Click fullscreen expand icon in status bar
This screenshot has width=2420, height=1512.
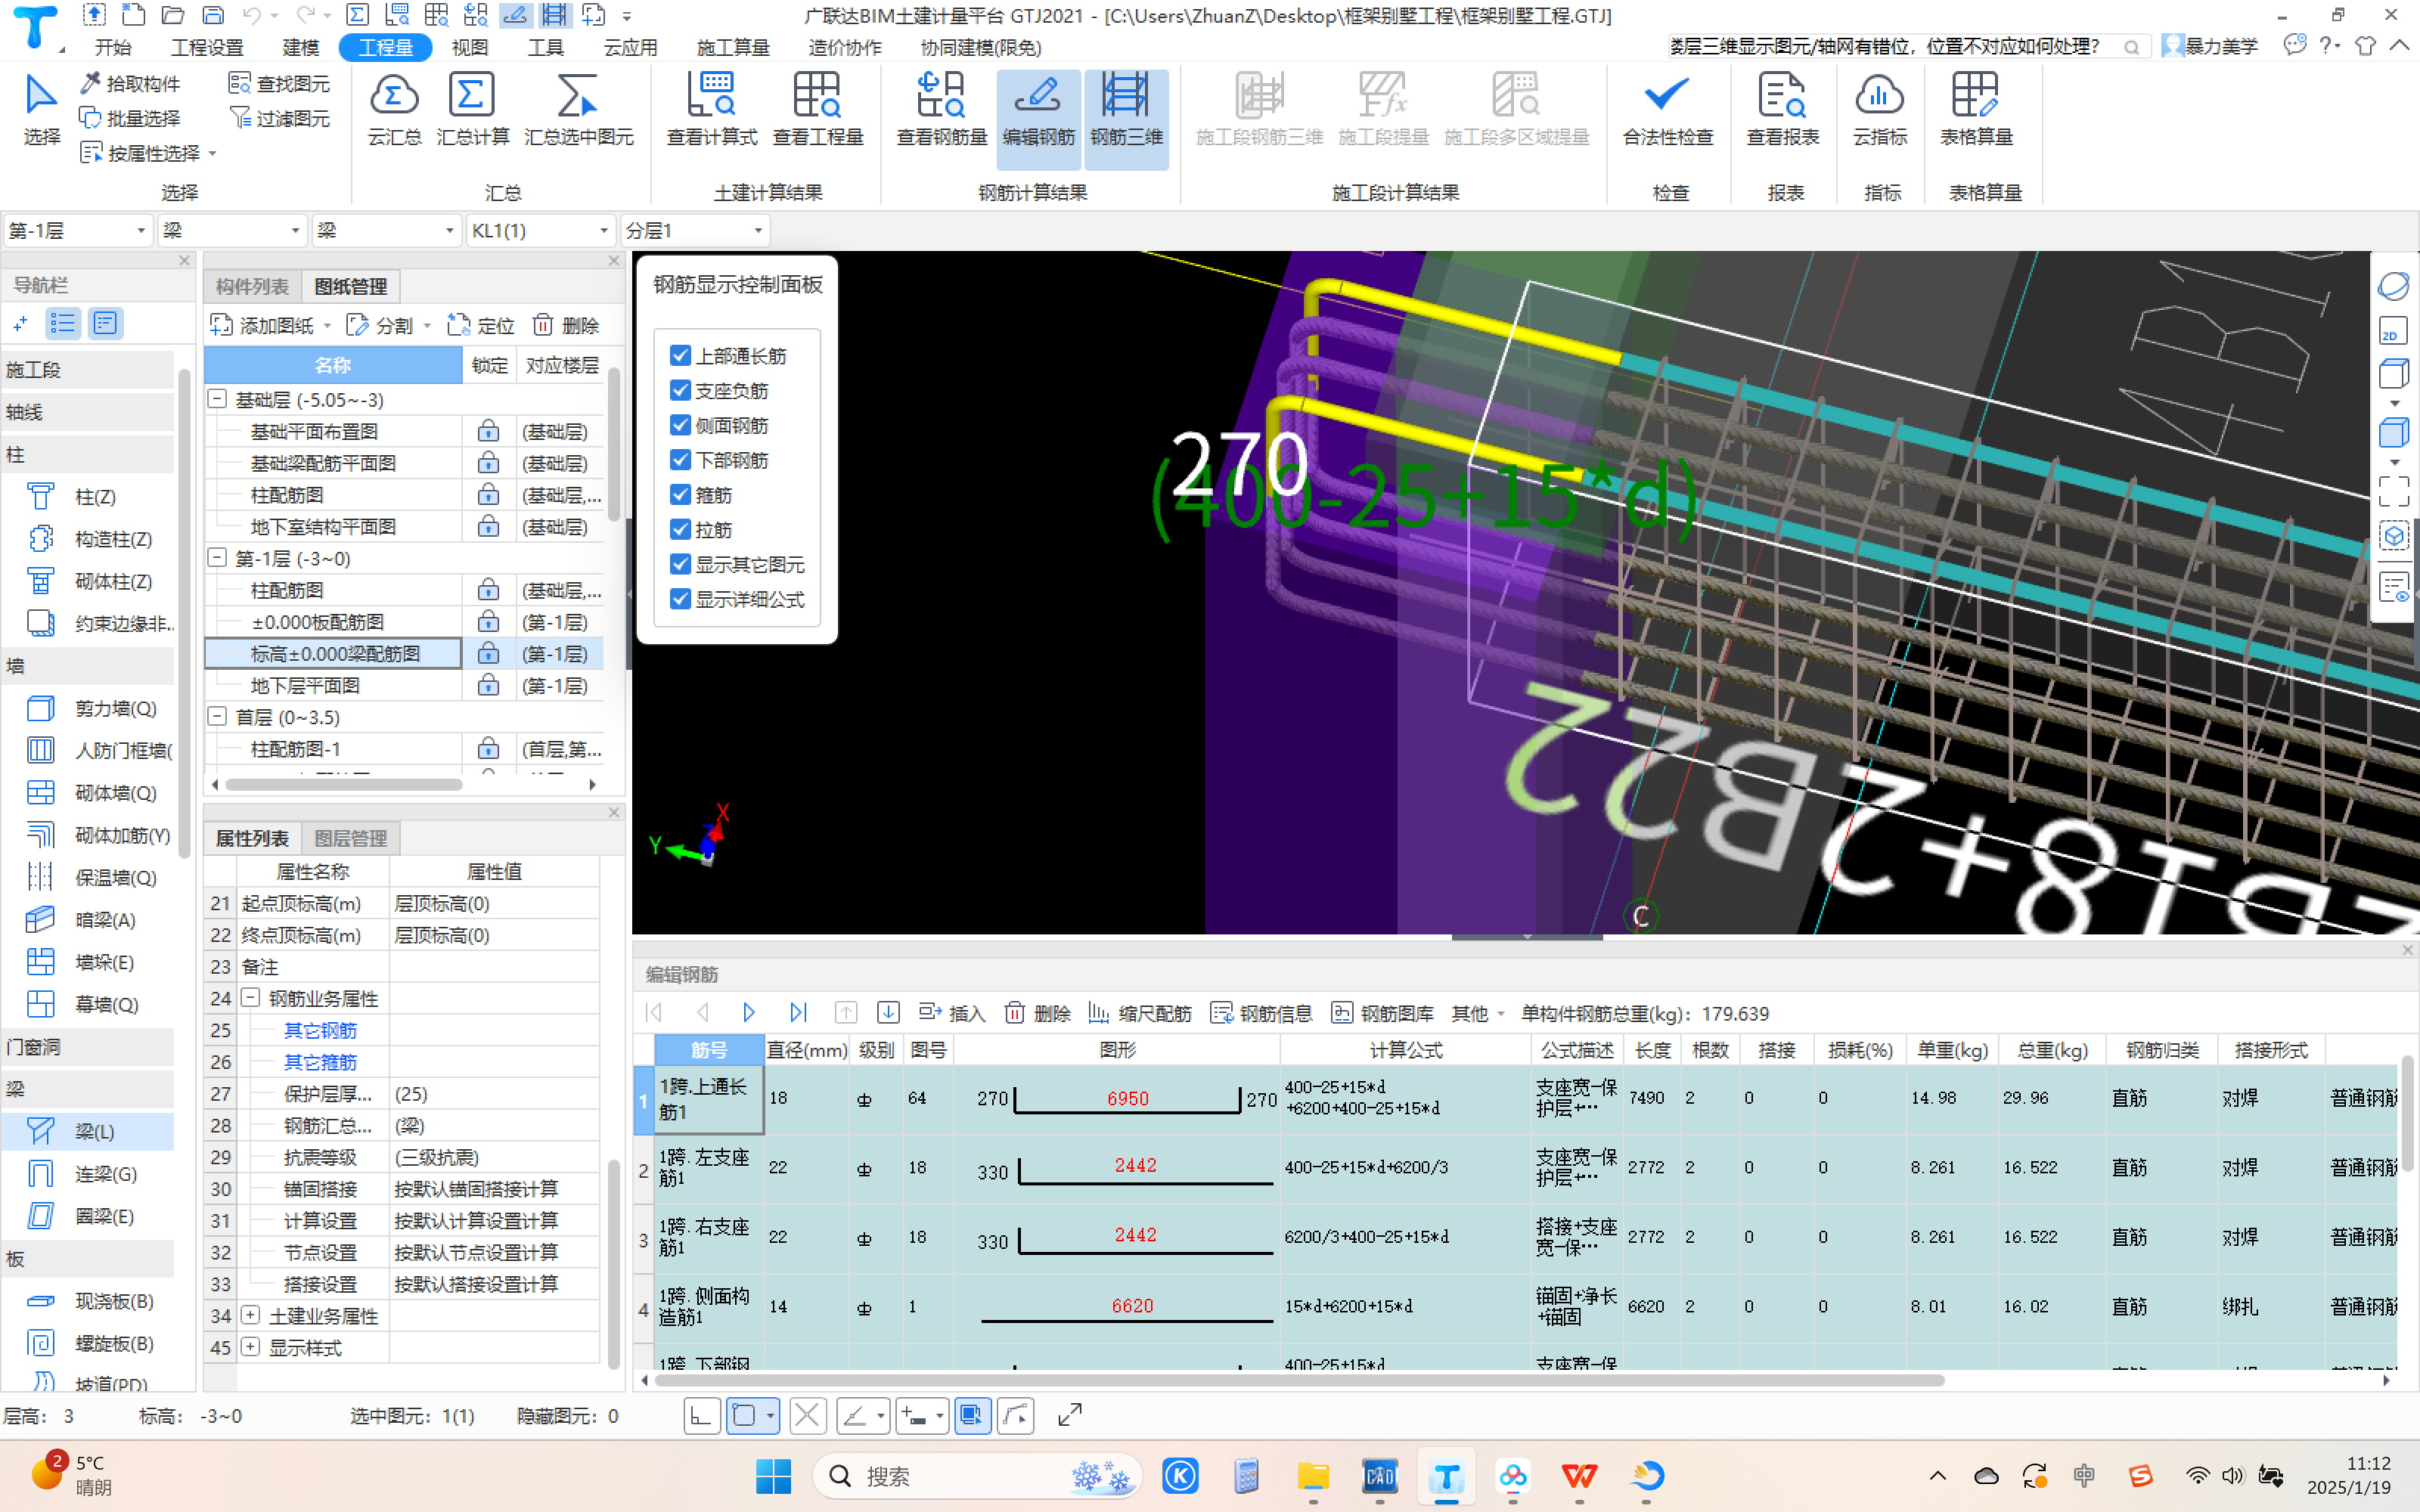pos(1070,1415)
